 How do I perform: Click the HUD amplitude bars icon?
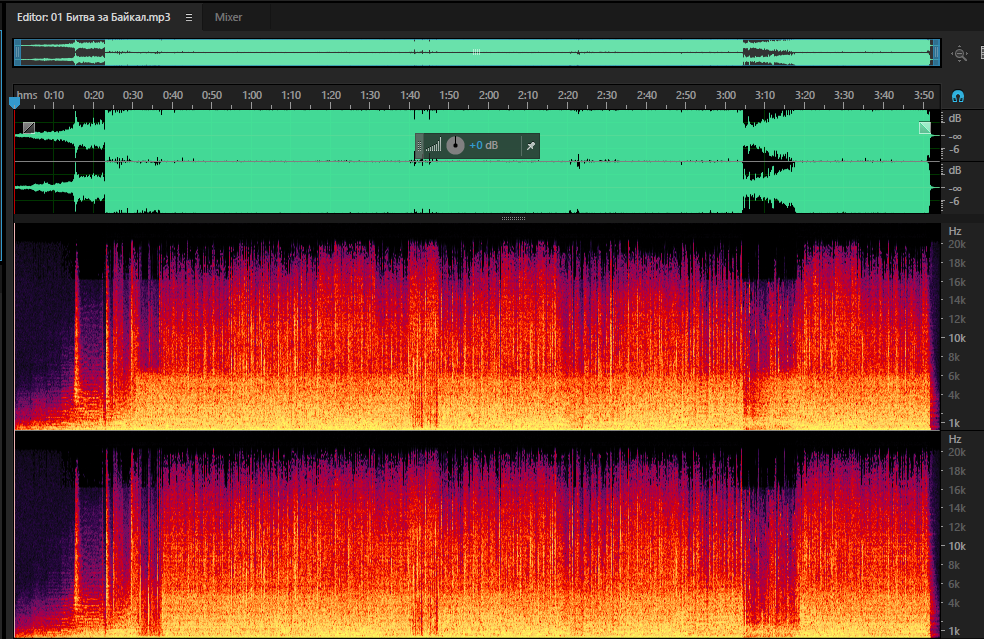click(433, 146)
